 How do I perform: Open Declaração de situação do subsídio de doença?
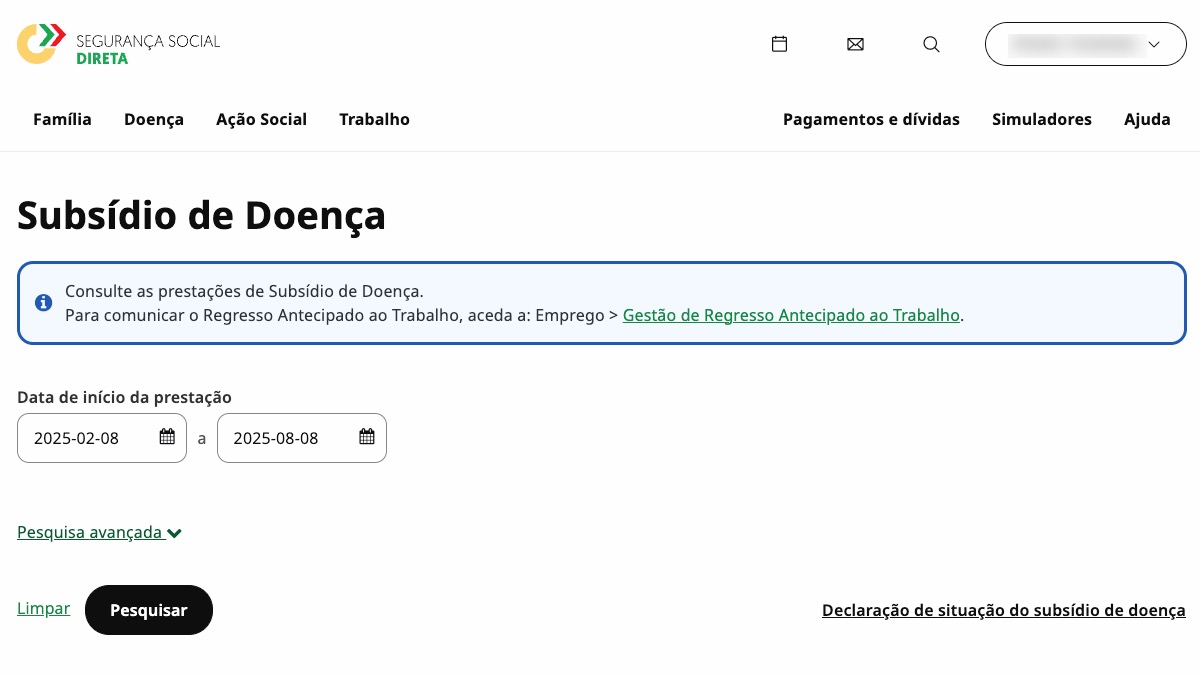1003,610
